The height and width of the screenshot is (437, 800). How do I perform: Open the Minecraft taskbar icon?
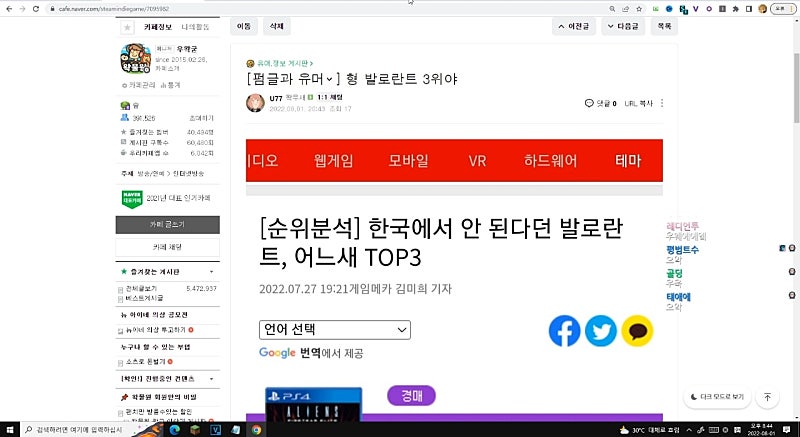195,430
